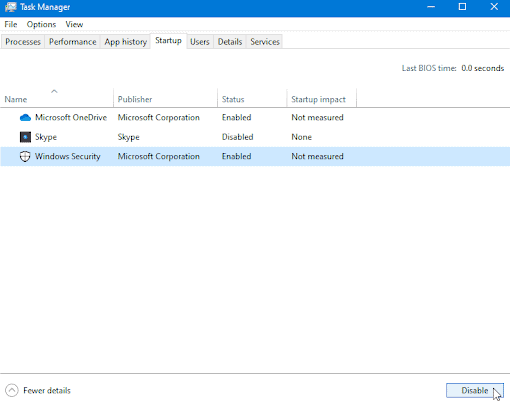Collapse view with Fewer details arrow icon
The height and width of the screenshot is (407, 510).
click(12, 390)
